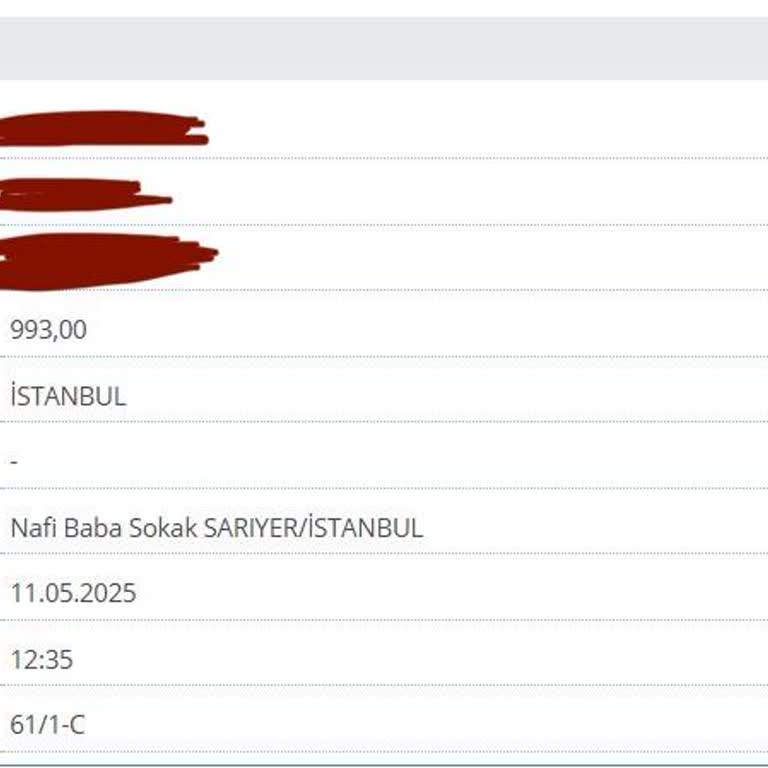Click the word Baba in the address
The image size is (768, 768).
pyautogui.click(x=93, y=528)
